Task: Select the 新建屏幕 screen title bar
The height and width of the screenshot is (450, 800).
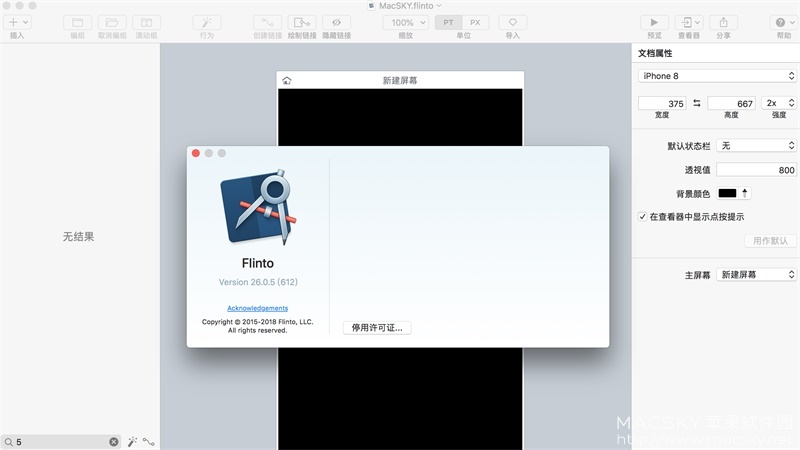Action: pos(400,80)
